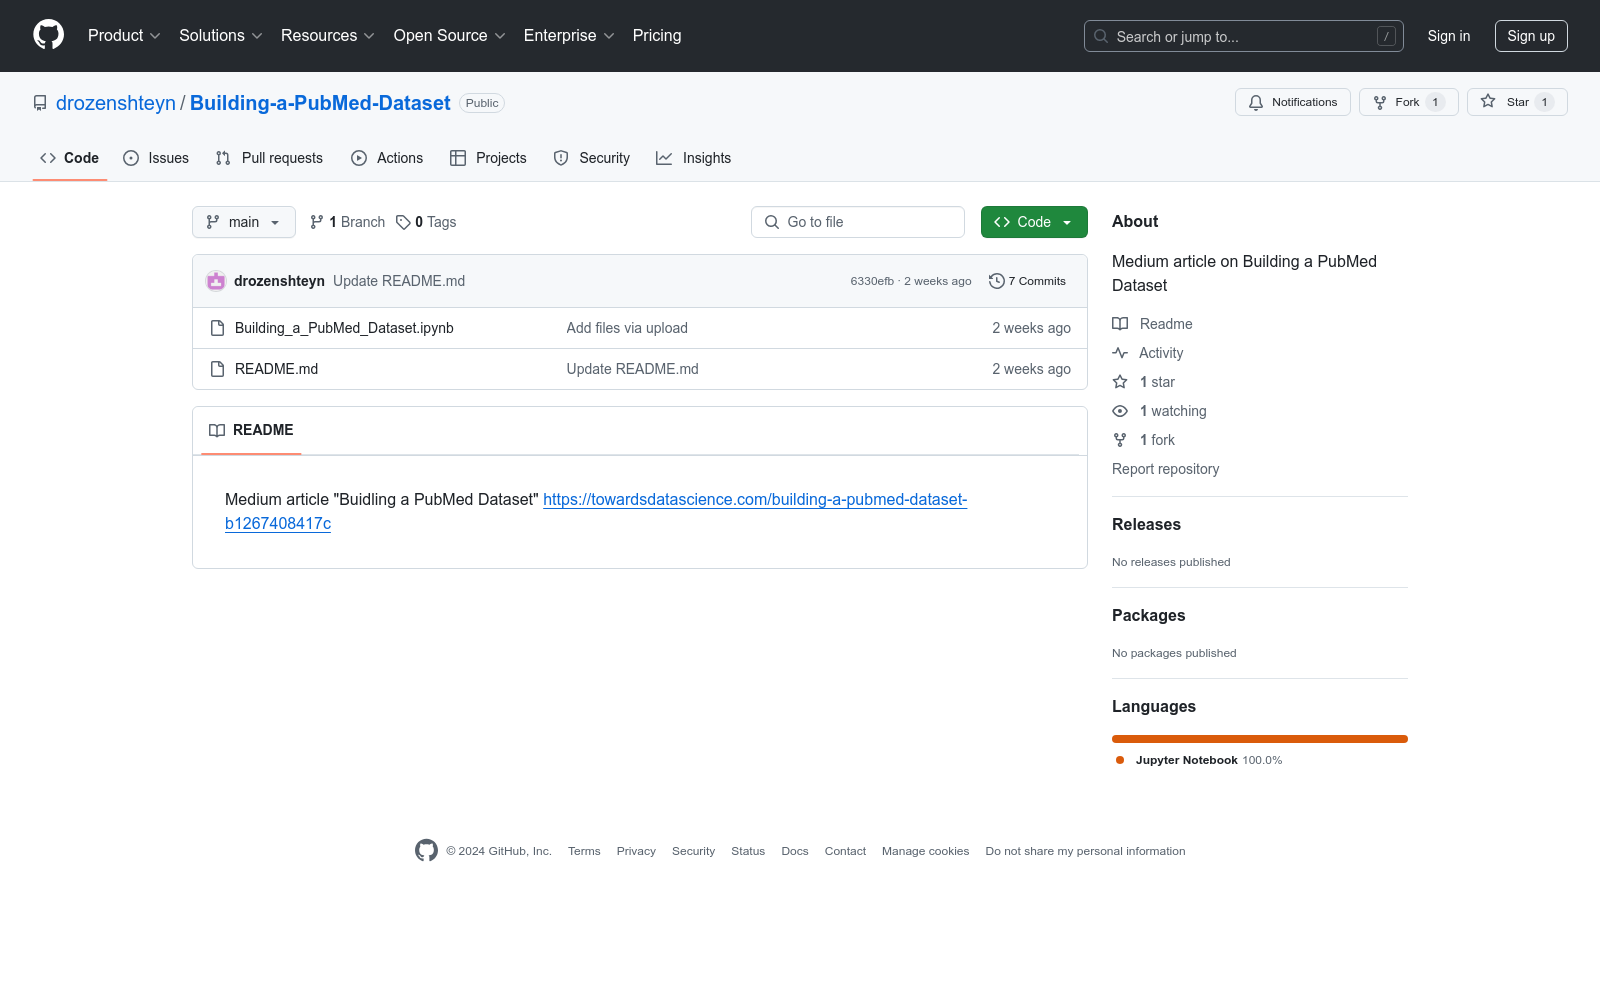Switch to the Issues tab
This screenshot has height=1000, width=1600.
156,158
